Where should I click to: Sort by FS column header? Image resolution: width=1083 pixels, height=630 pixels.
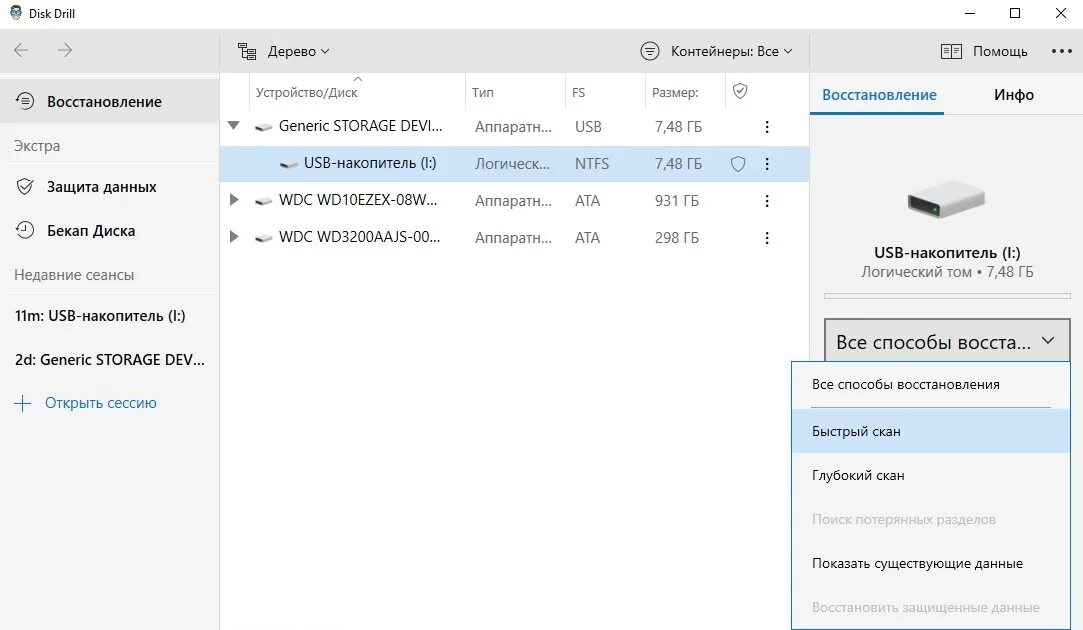click(x=579, y=92)
